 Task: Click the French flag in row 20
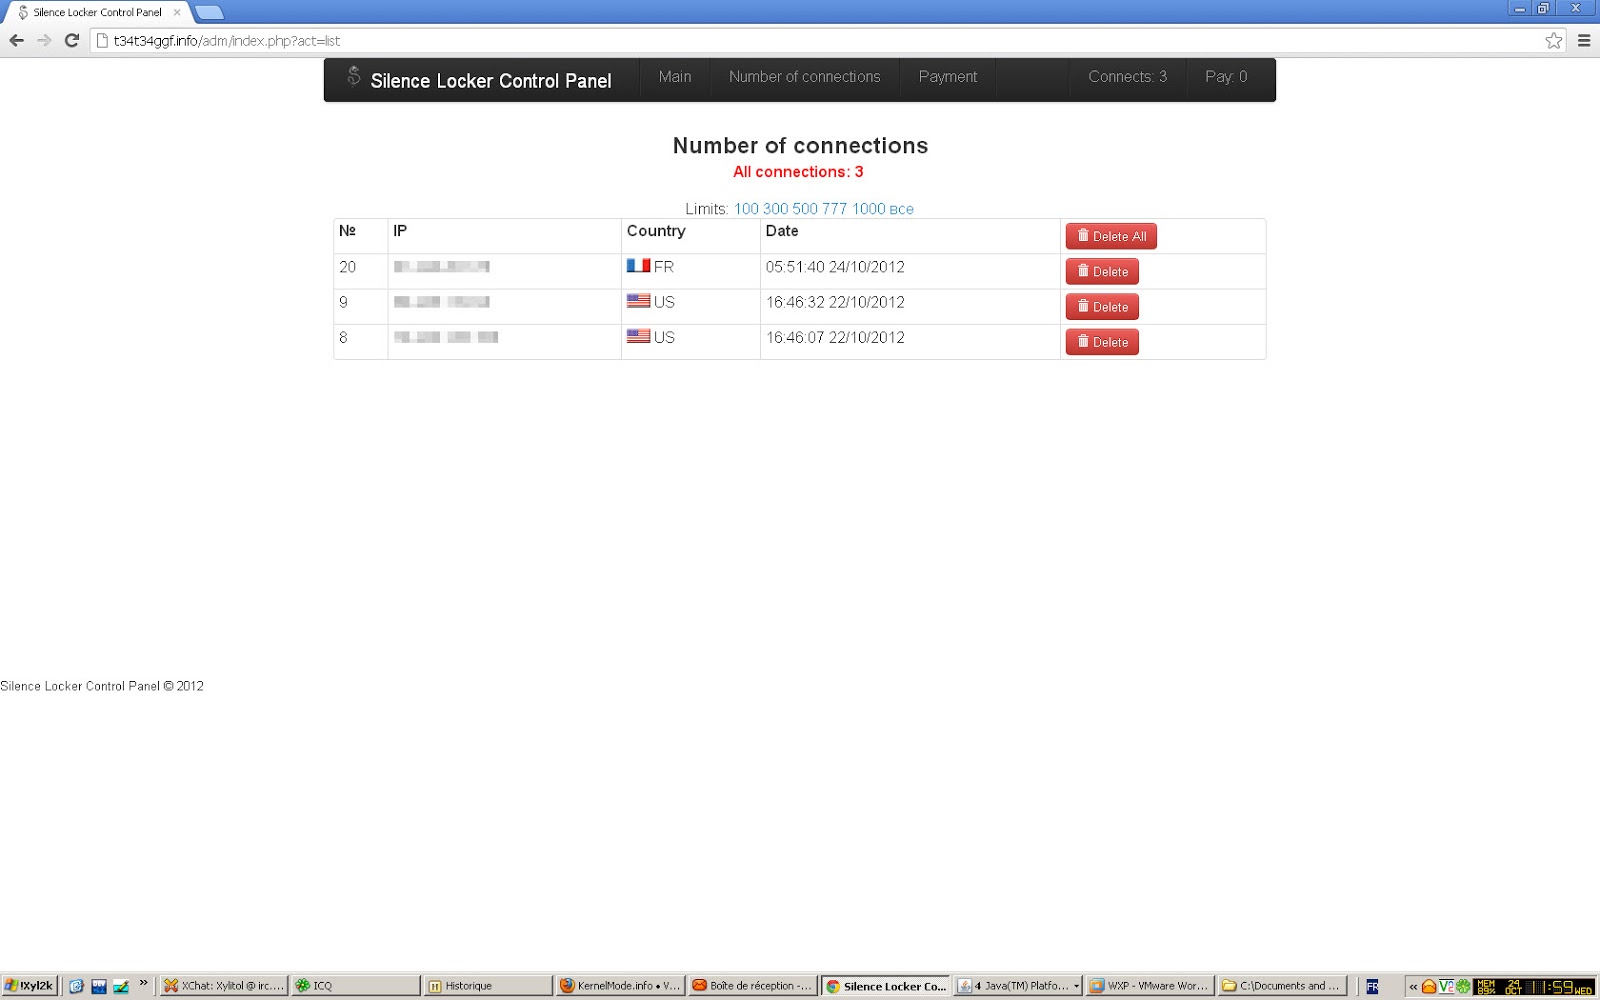(638, 266)
